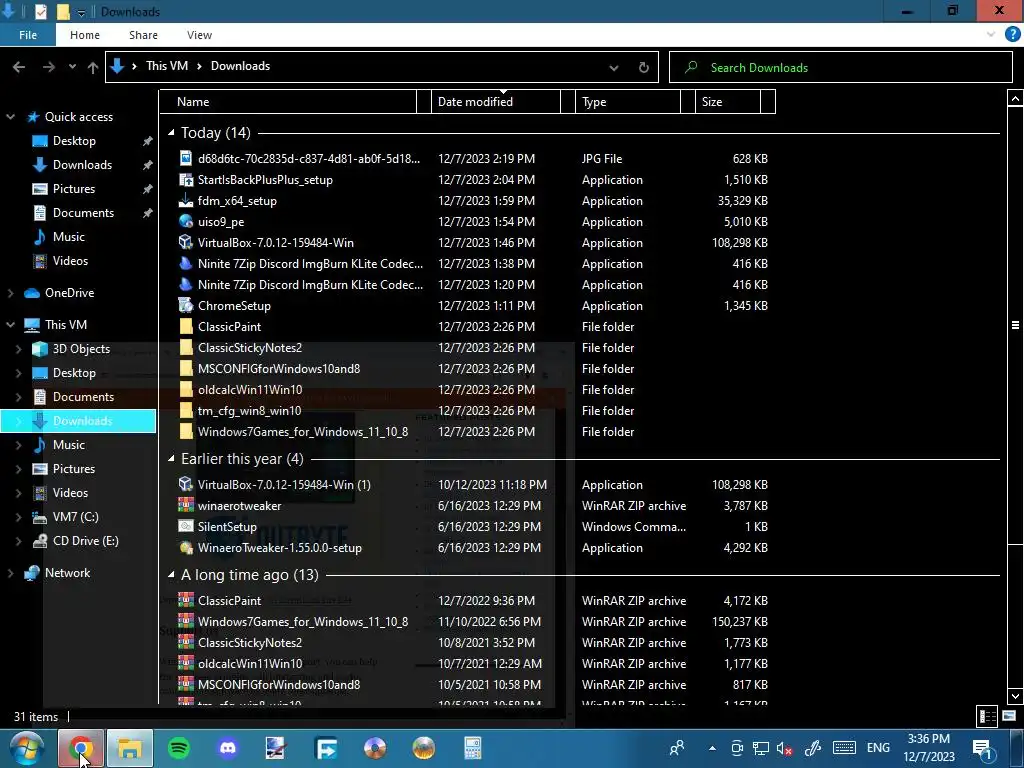Select CD Drive (E:) in navigation pane
Image resolution: width=1024 pixels, height=768 pixels.
pos(86,541)
